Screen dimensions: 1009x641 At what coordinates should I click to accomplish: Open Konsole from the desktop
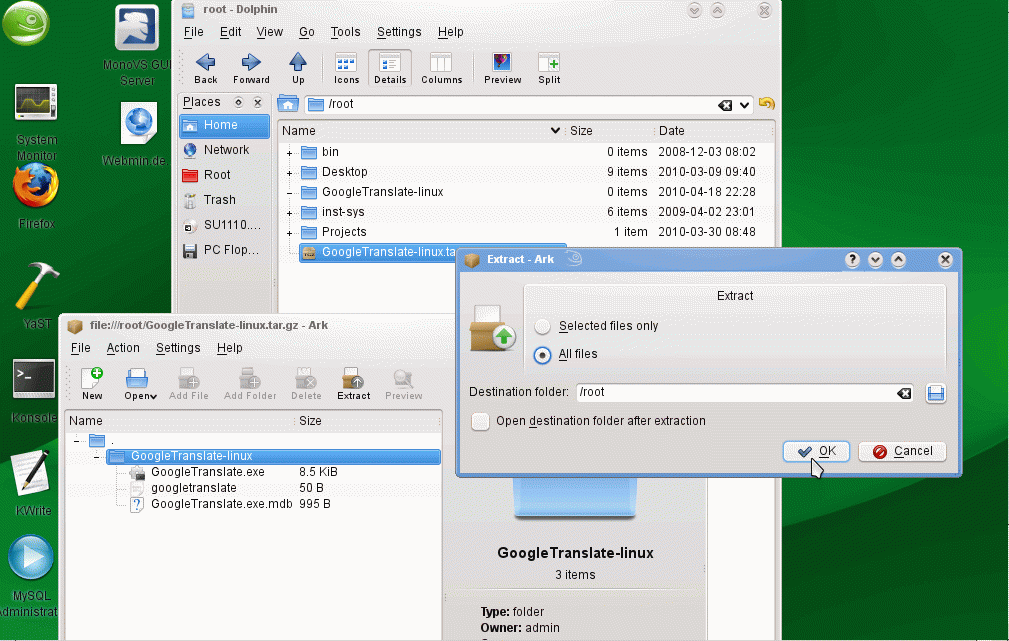(34, 391)
